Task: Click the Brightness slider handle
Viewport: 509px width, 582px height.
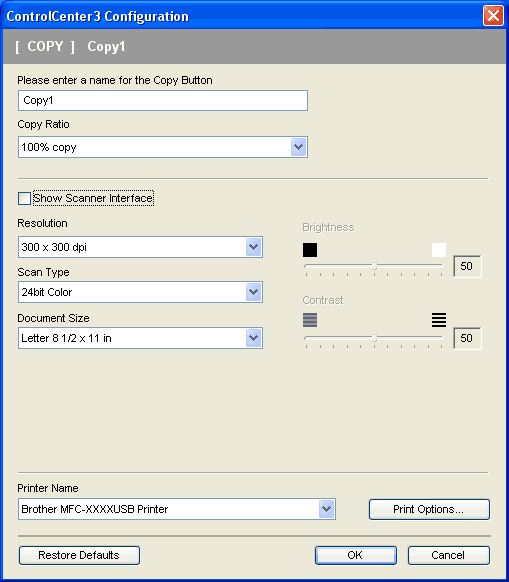Action: (x=374, y=266)
